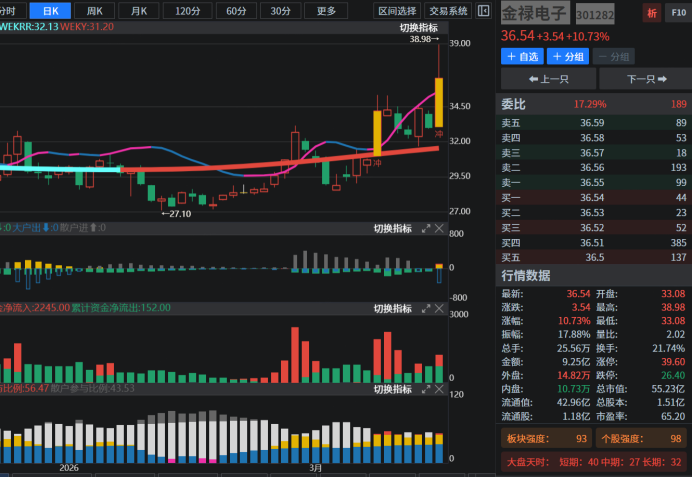The image size is (692, 478).
Task: Maximize the capital net inflow panel
Action: pos(426,308)
